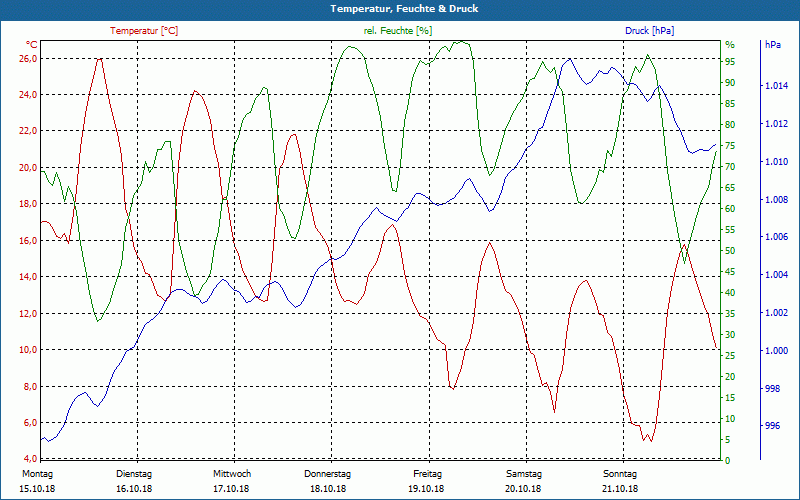Select the green 'rel. Feuchte [%]' legend label

click(x=398, y=31)
